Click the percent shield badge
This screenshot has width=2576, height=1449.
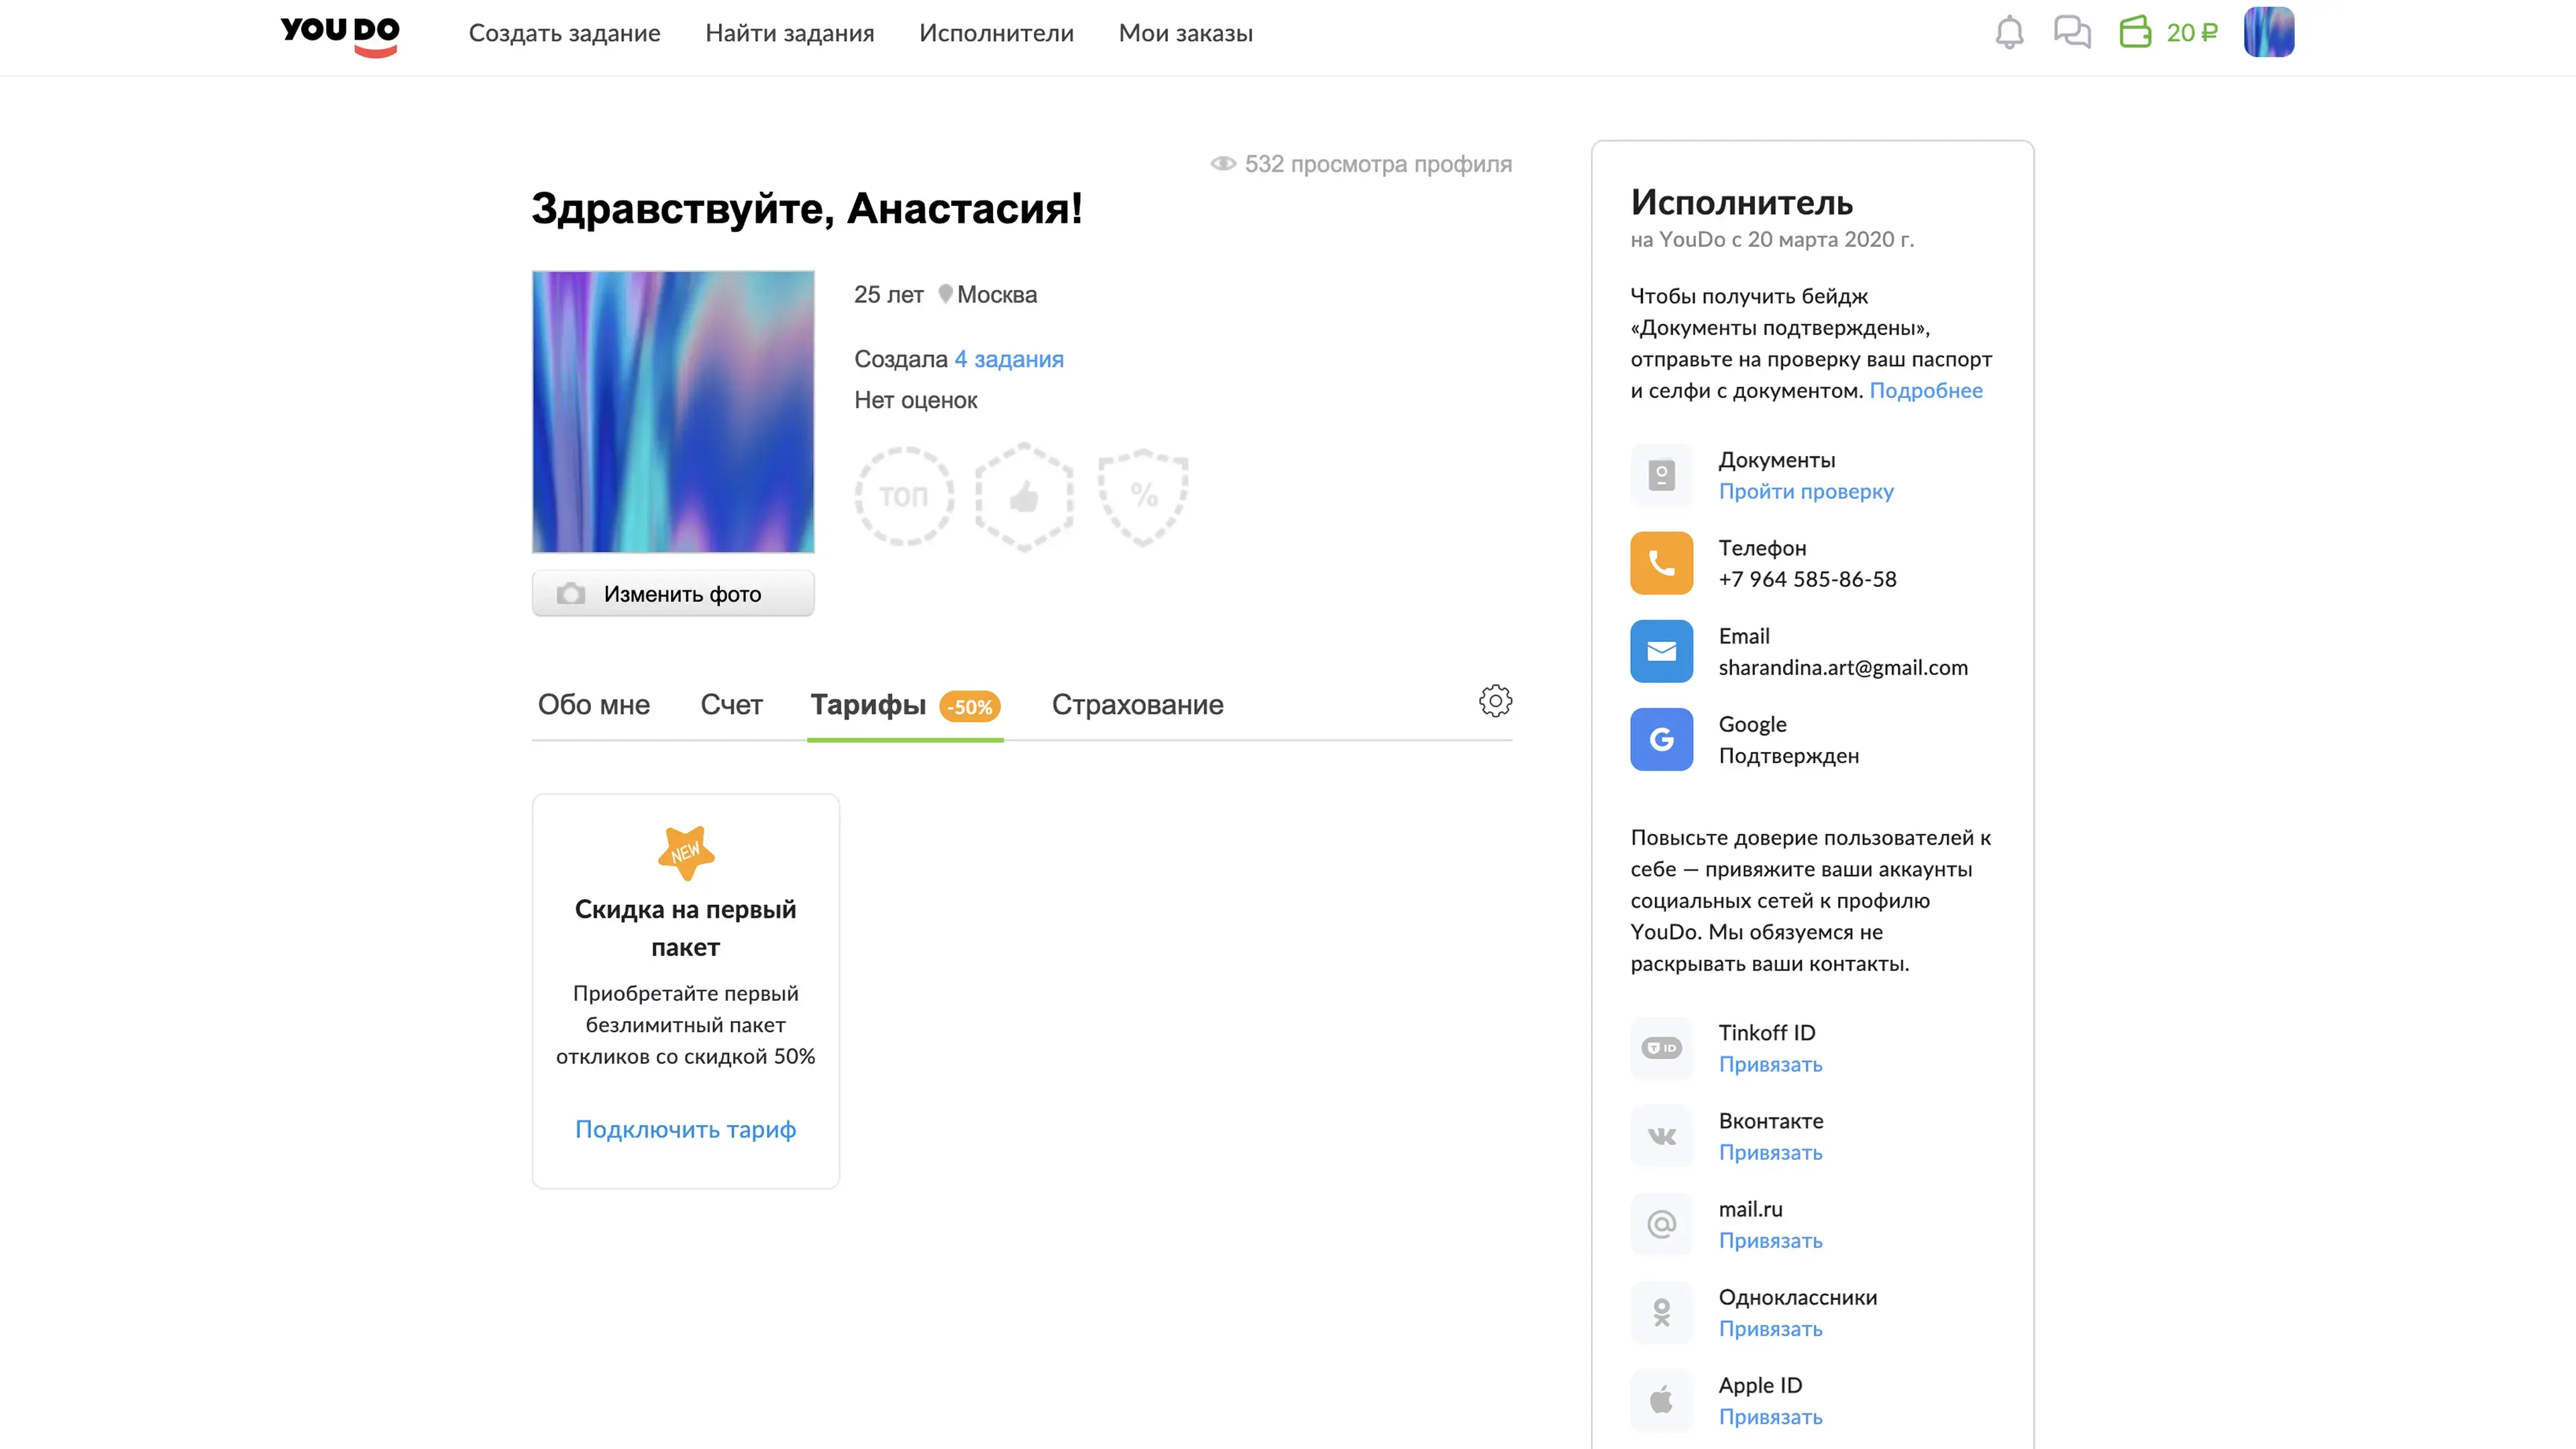pyautogui.click(x=1143, y=496)
